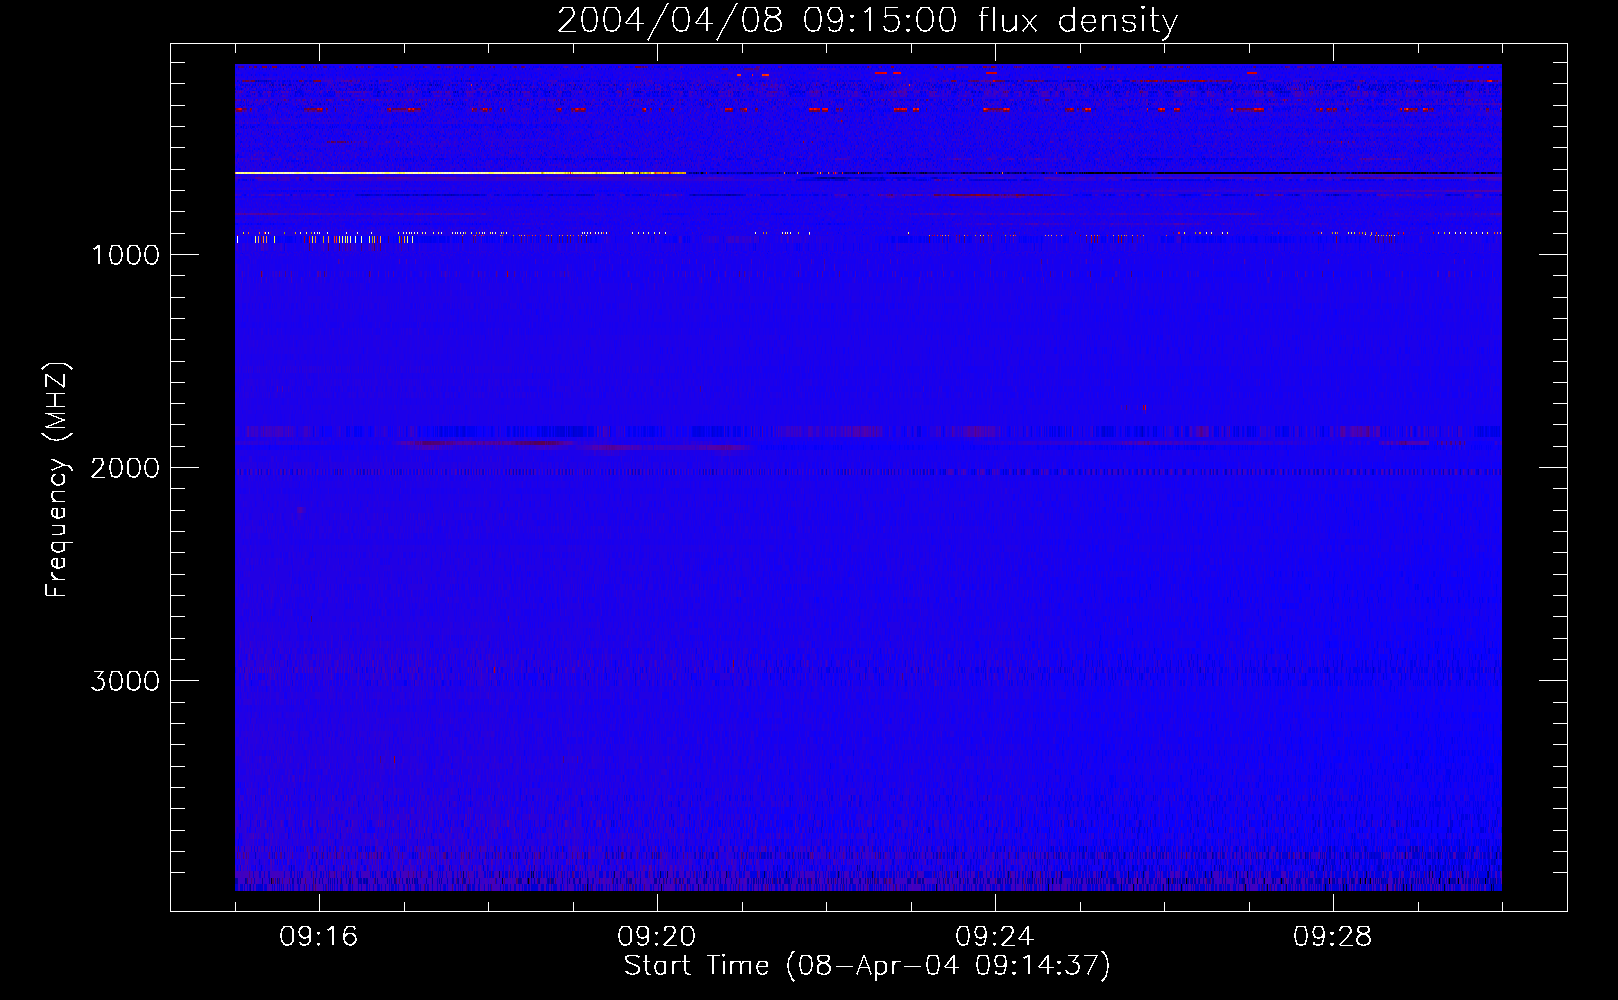Click the "Start Time (08-Apr-04 09:14:37)" axis label
1618x1000 pixels.
(x=867, y=966)
